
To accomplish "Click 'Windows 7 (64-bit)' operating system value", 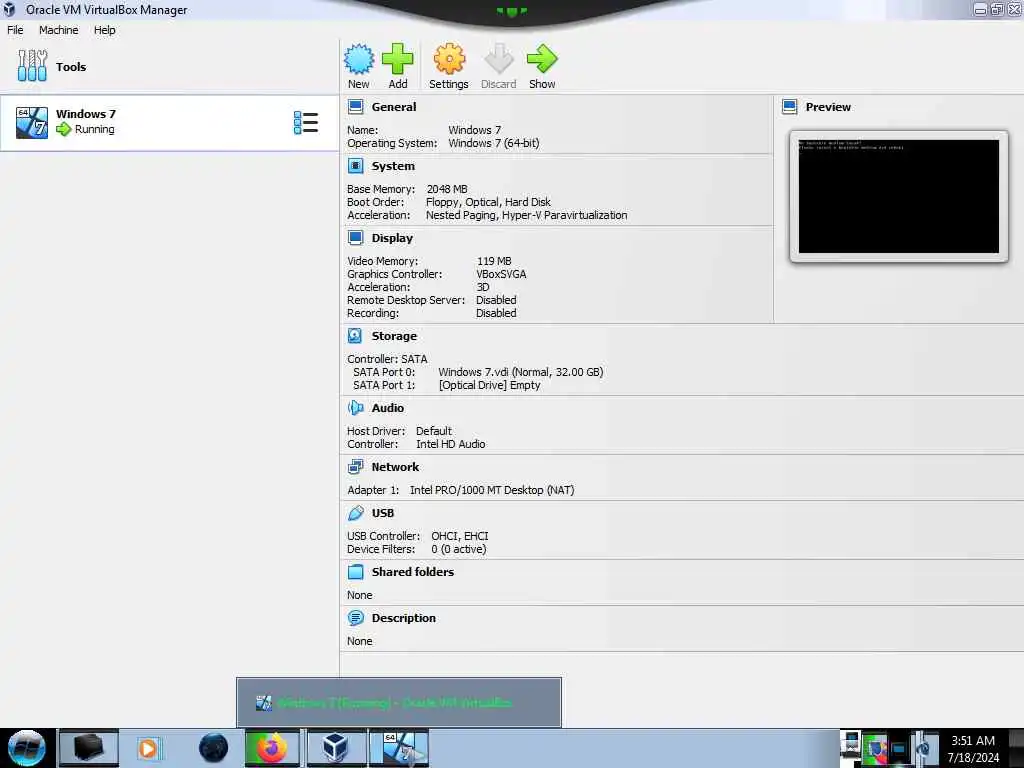I will [x=494, y=143].
